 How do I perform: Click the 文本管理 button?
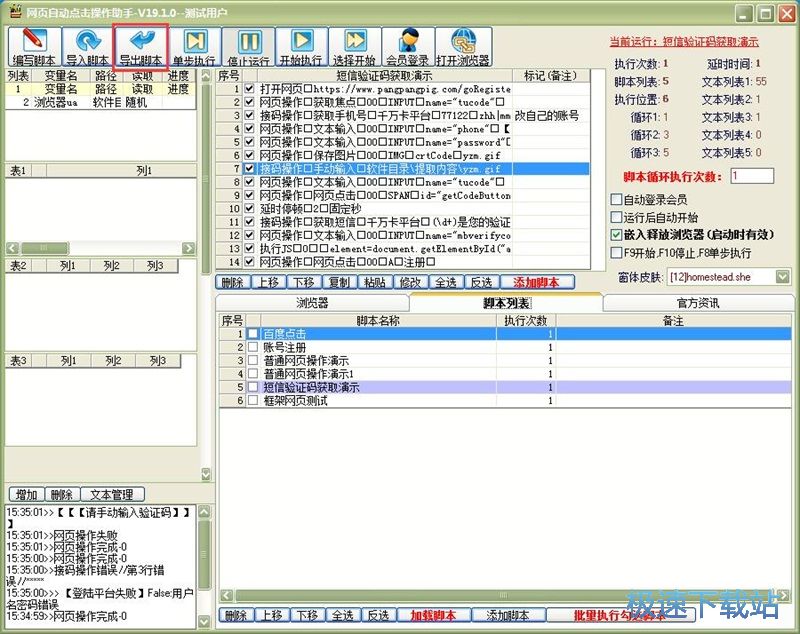click(x=112, y=494)
